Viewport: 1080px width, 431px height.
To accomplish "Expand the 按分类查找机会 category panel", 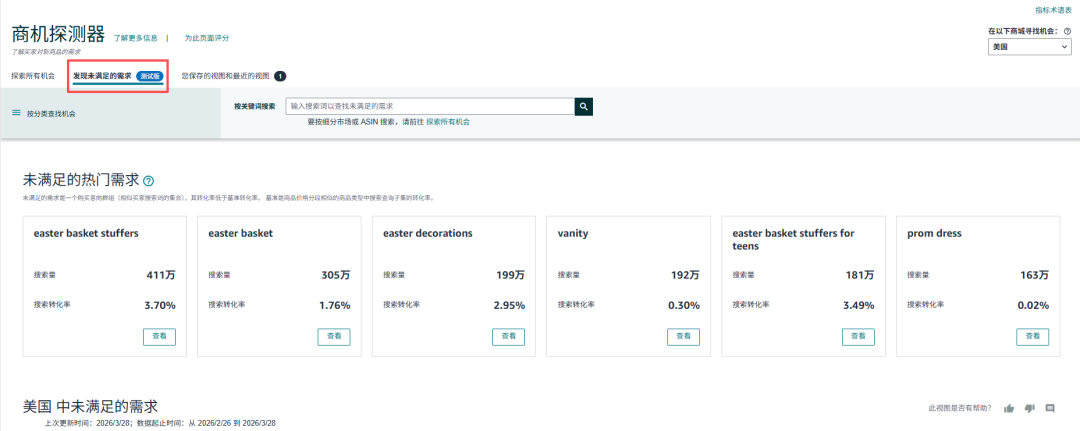I will 51,114.
